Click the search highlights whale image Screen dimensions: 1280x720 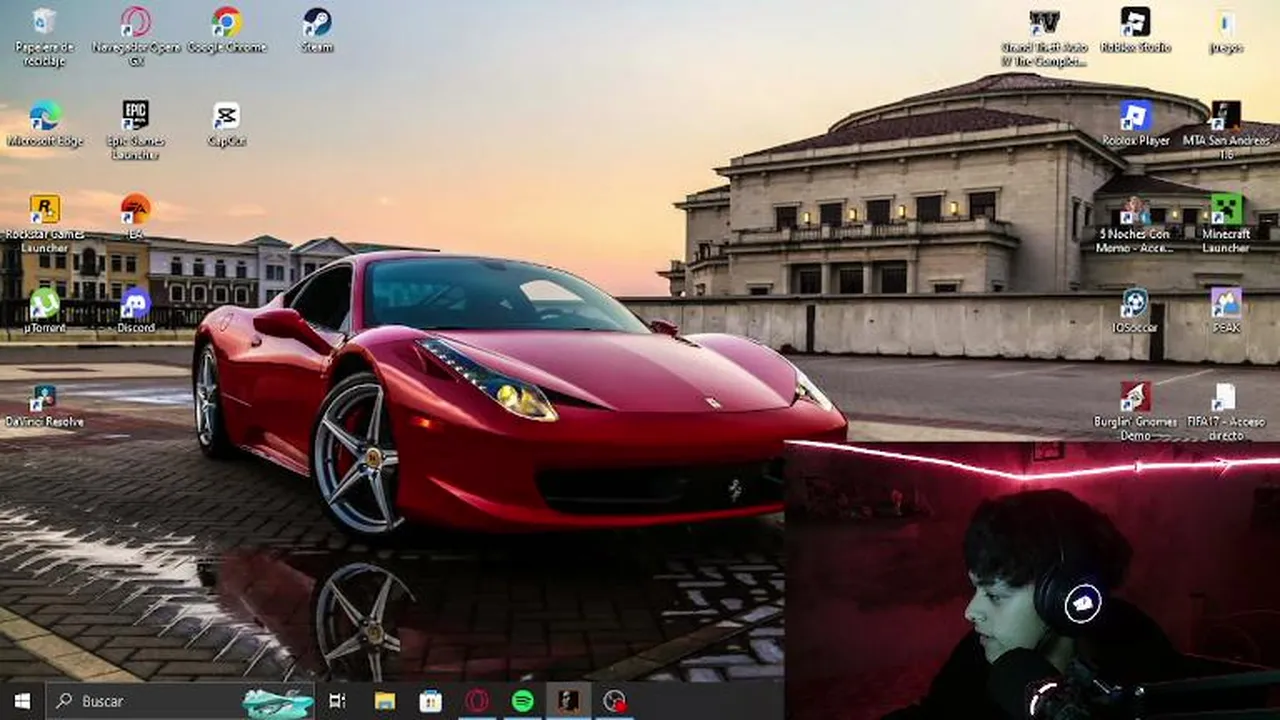tap(277, 703)
